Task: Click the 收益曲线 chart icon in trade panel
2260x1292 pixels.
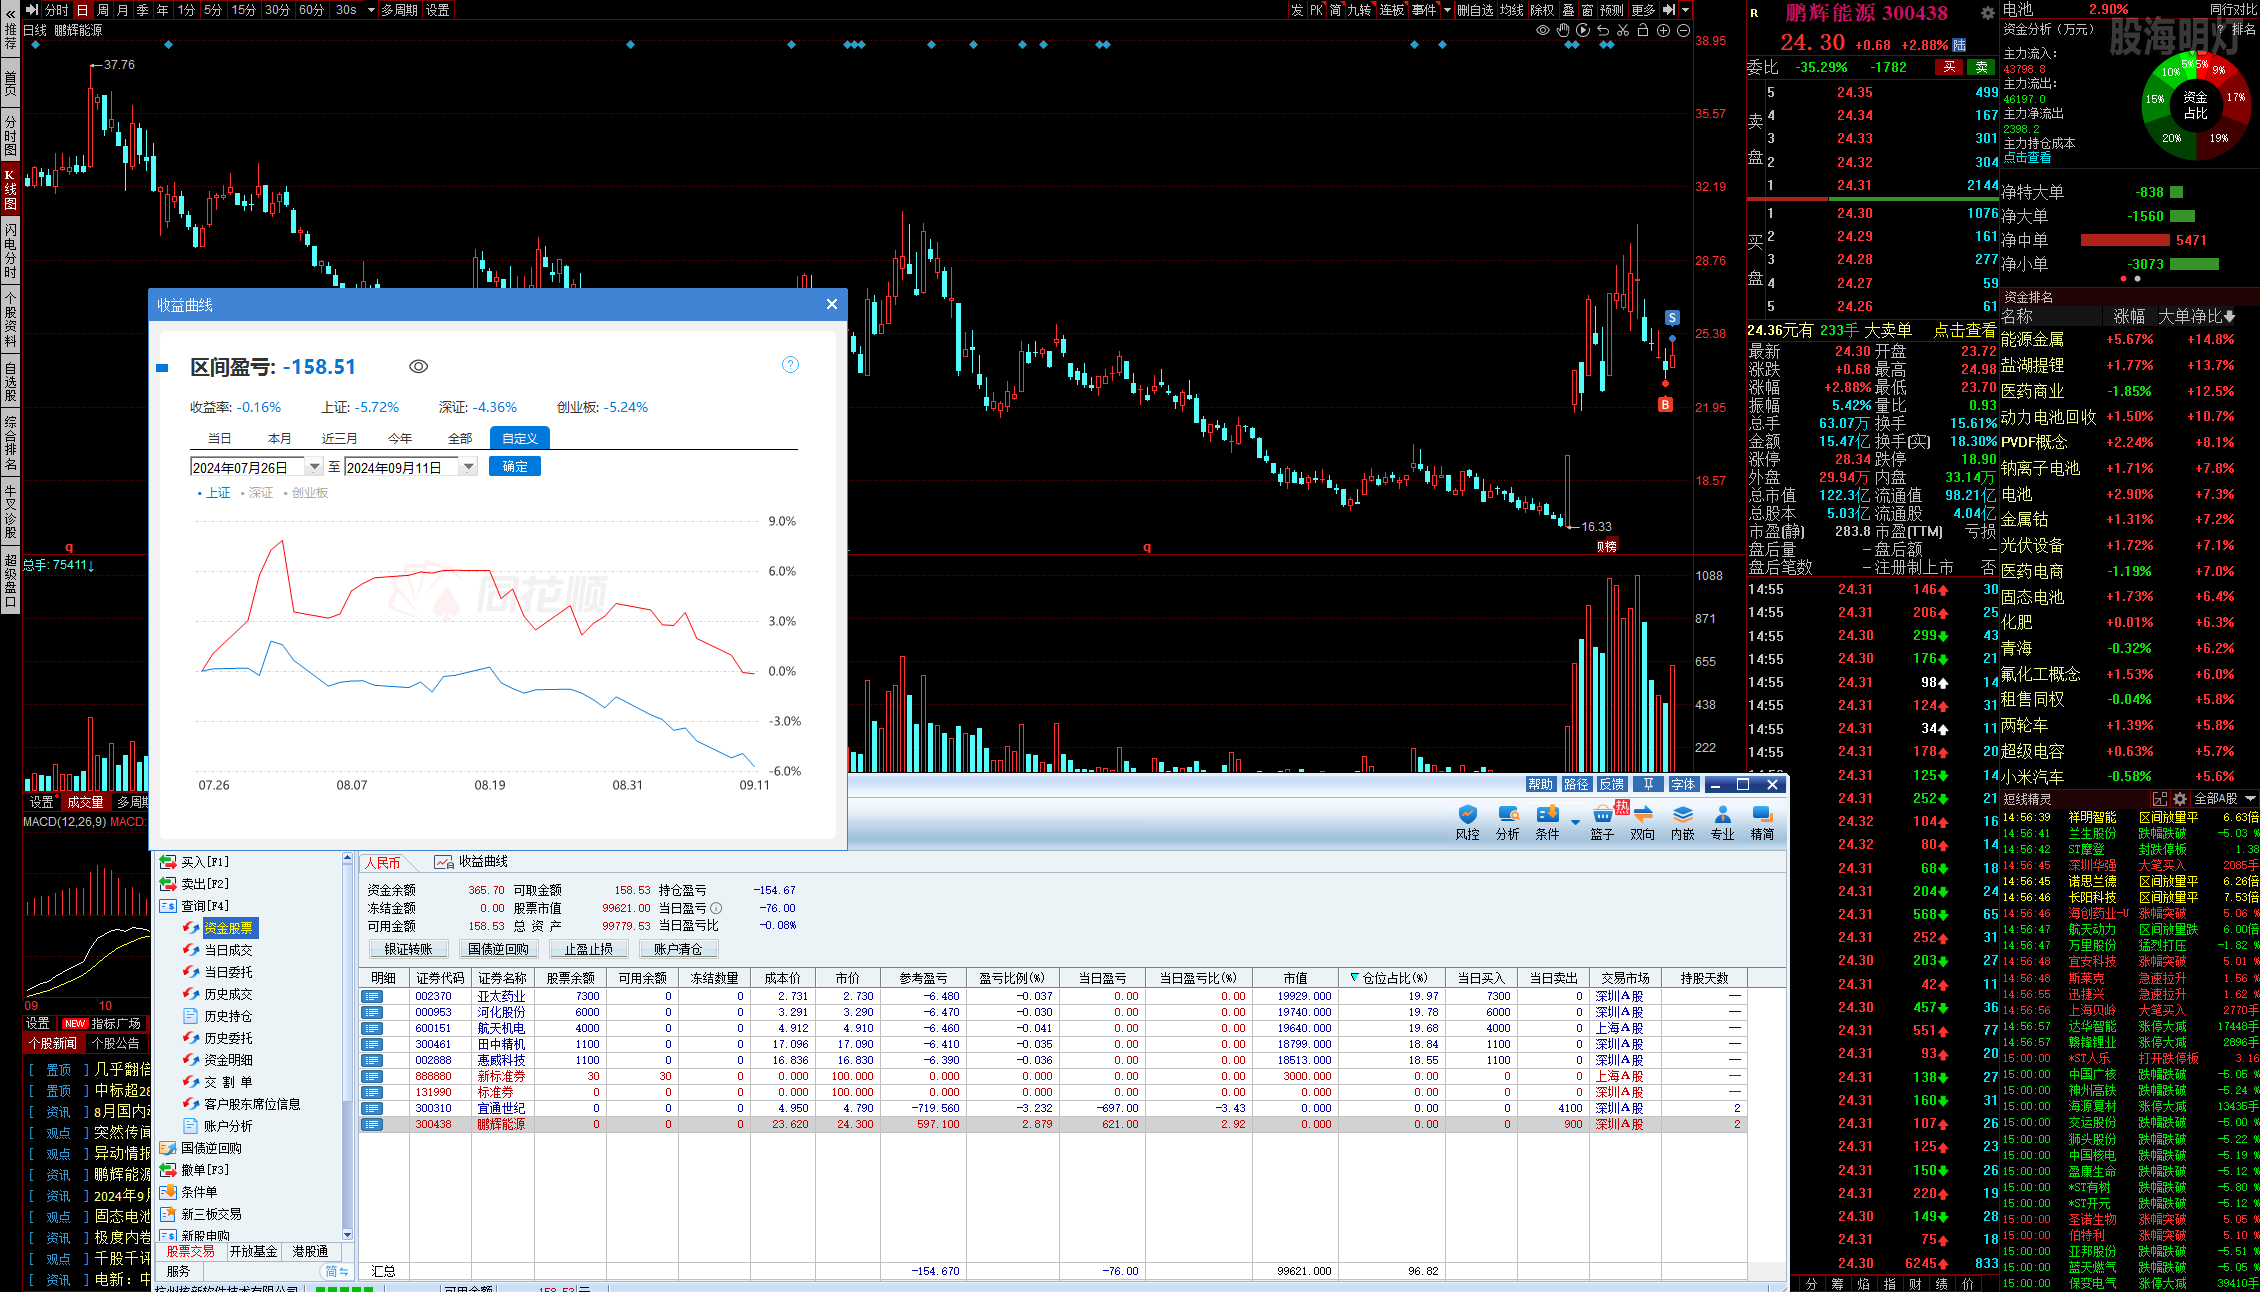Action: [442, 862]
